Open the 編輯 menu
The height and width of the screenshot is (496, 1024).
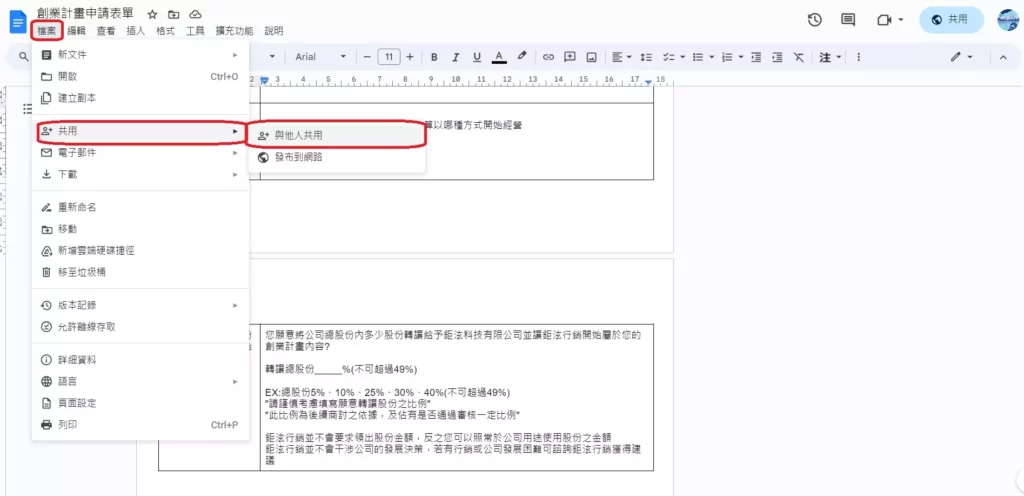(76, 31)
